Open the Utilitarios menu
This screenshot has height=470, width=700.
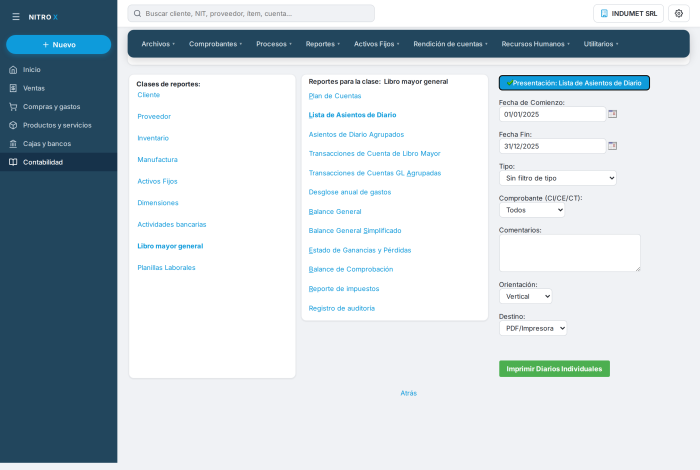click(x=601, y=44)
